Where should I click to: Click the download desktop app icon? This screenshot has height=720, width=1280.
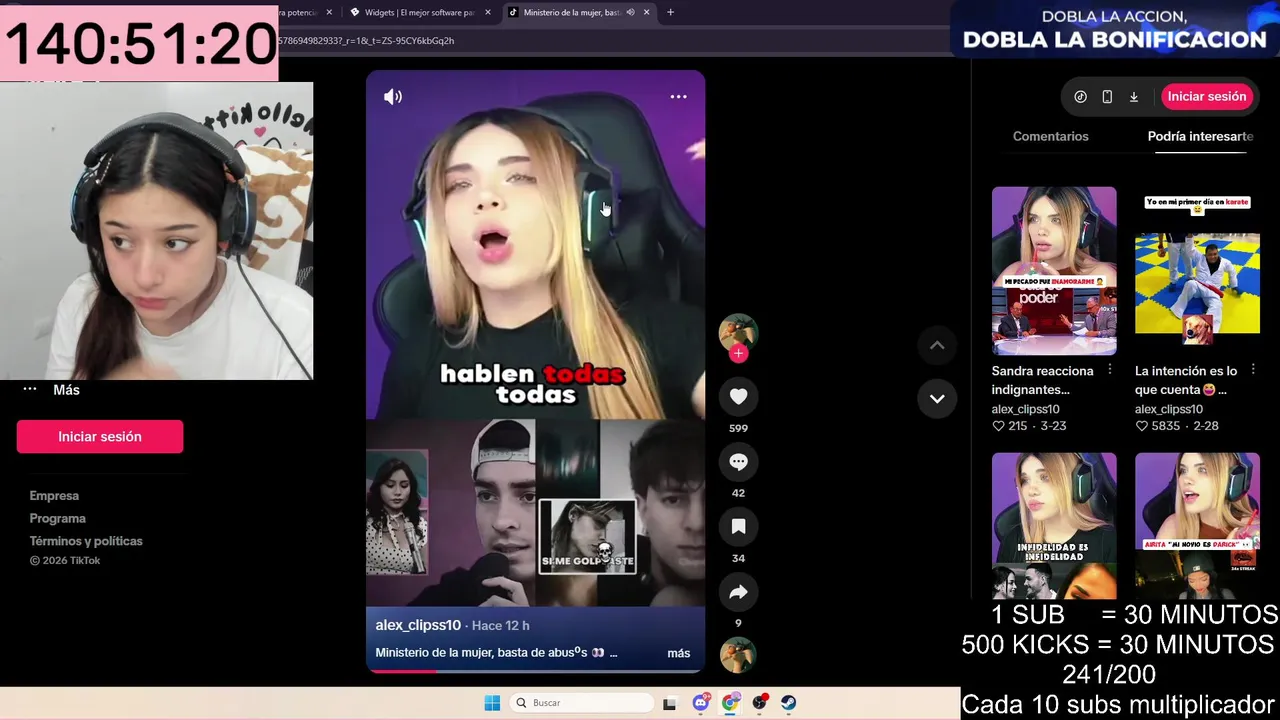[x=1134, y=97]
